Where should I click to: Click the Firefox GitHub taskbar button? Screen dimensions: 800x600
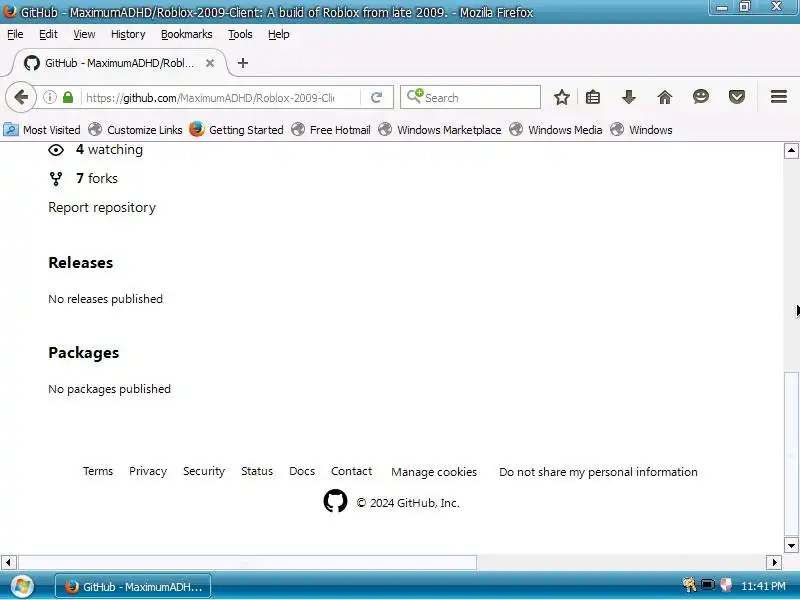pyautogui.click(x=133, y=587)
